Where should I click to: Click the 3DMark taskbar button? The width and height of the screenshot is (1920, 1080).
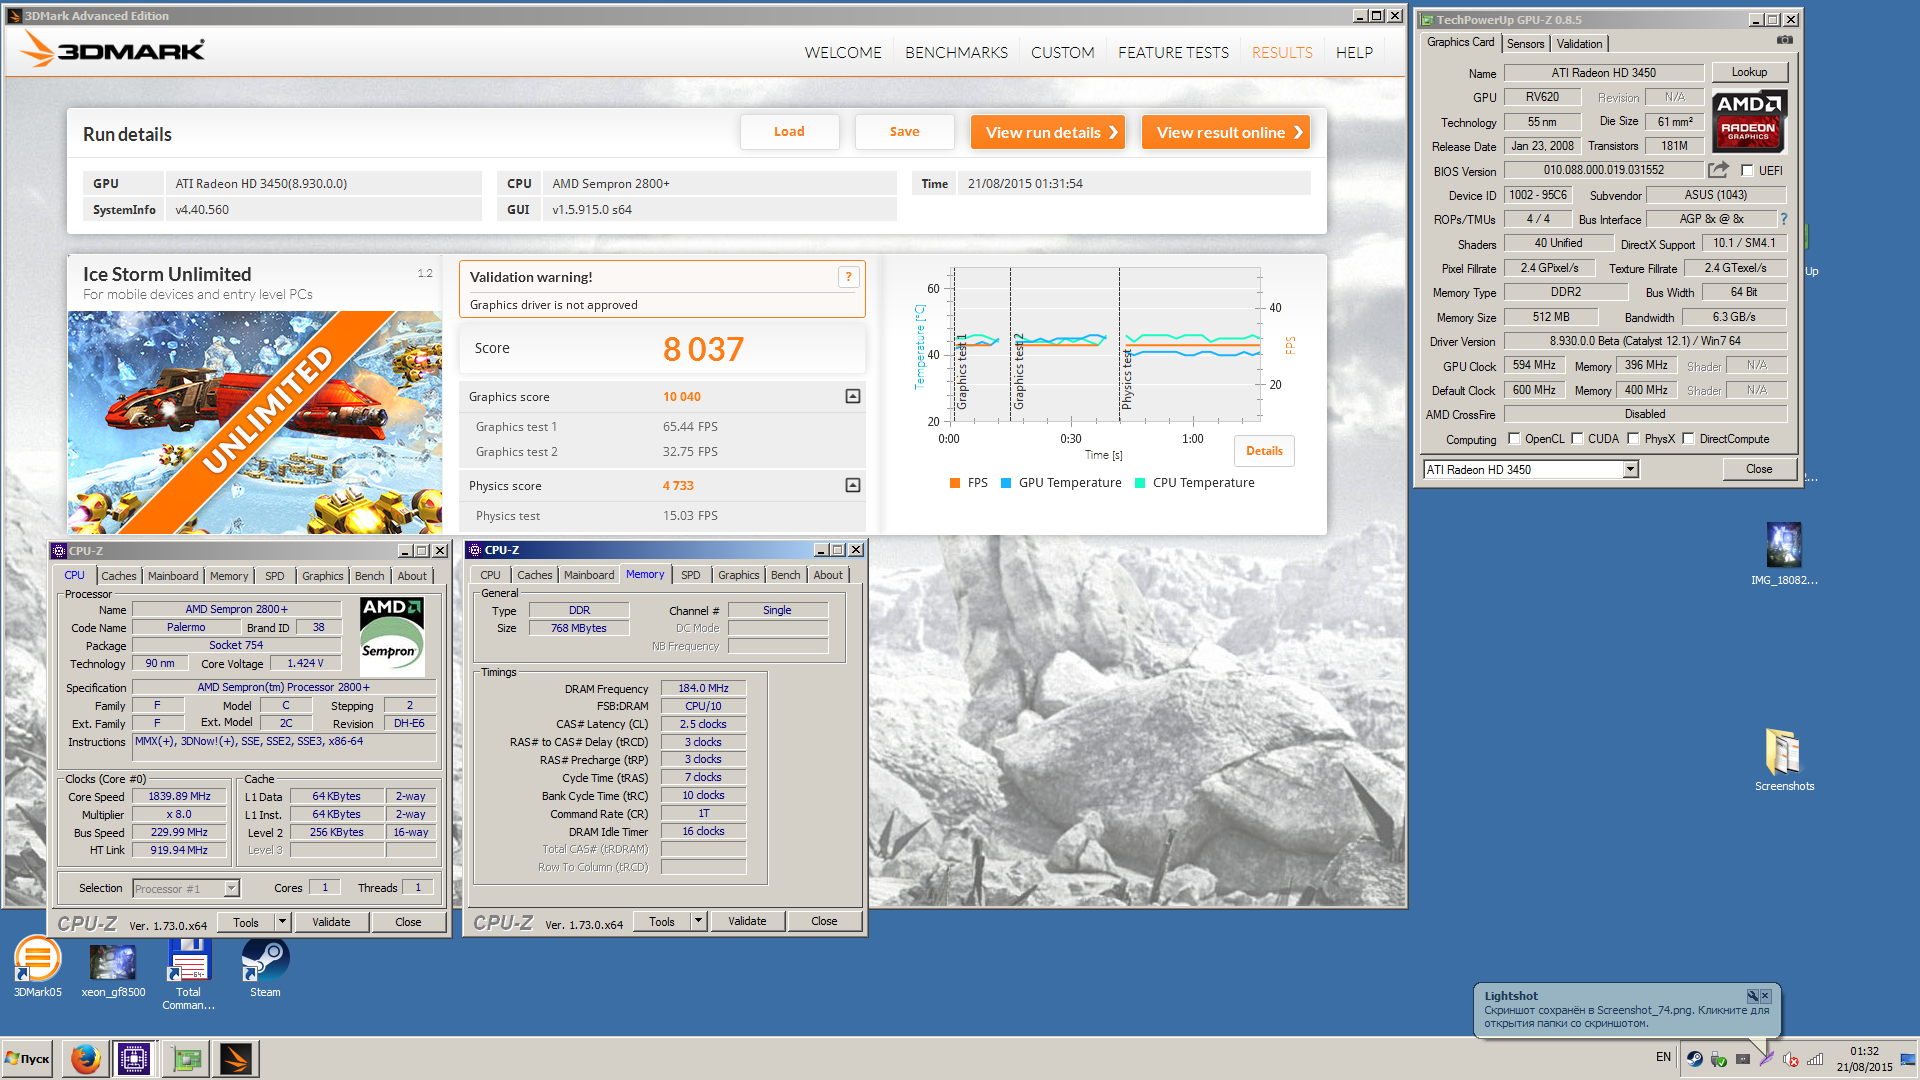pos(237,1058)
